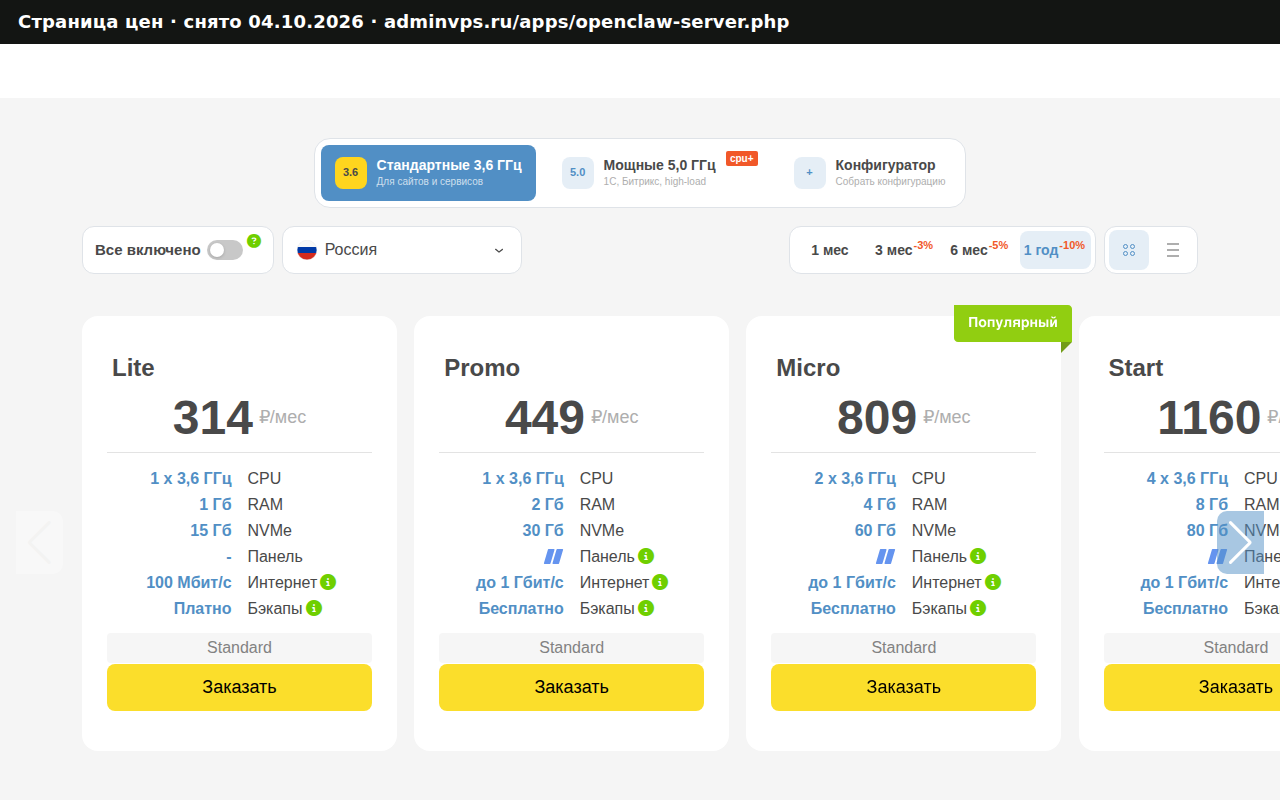This screenshot has width=1280, height=800.
Task: Open the Стандартные 3,6 ГГц tab
Action: (428, 173)
